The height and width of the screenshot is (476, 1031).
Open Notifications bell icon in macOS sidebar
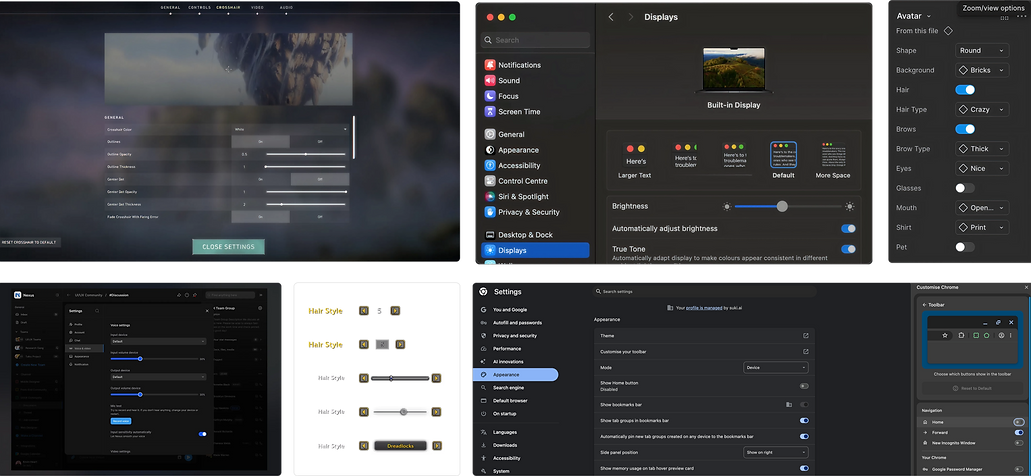pos(490,65)
